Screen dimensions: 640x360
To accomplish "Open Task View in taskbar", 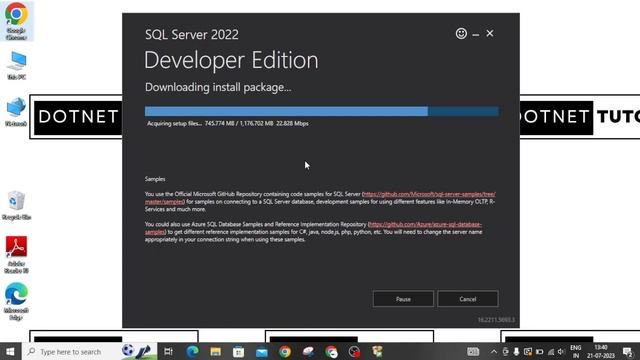I will click(168, 351).
